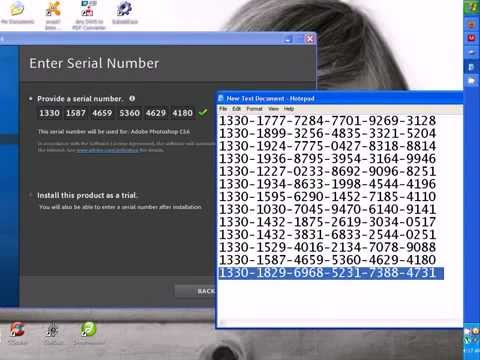Click the Back button in the installer

pos(196,291)
